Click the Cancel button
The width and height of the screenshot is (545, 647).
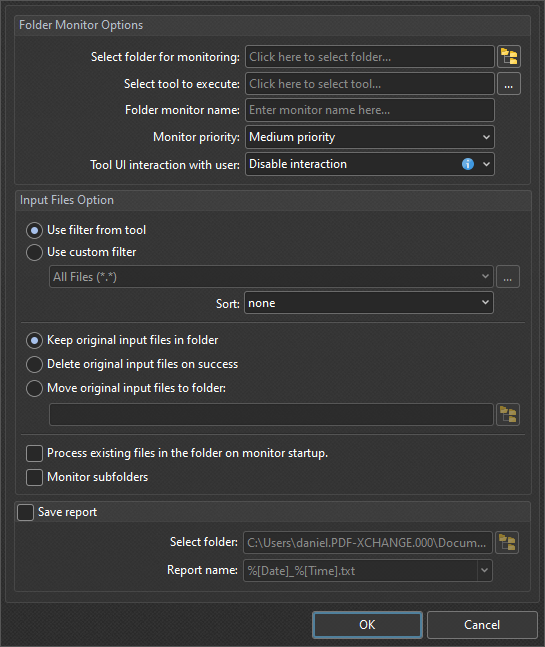482,625
